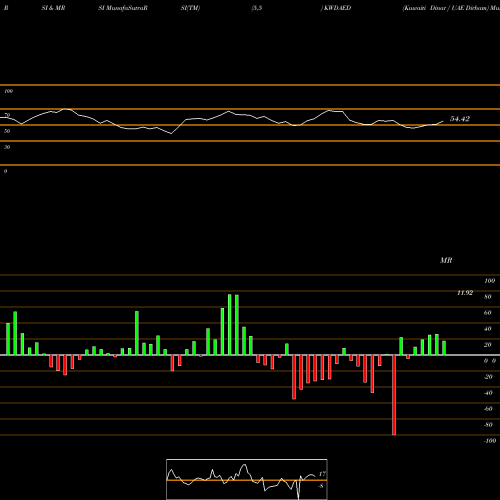
Task: Click the 54.42 RSI value label
Action: click(x=460, y=119)
